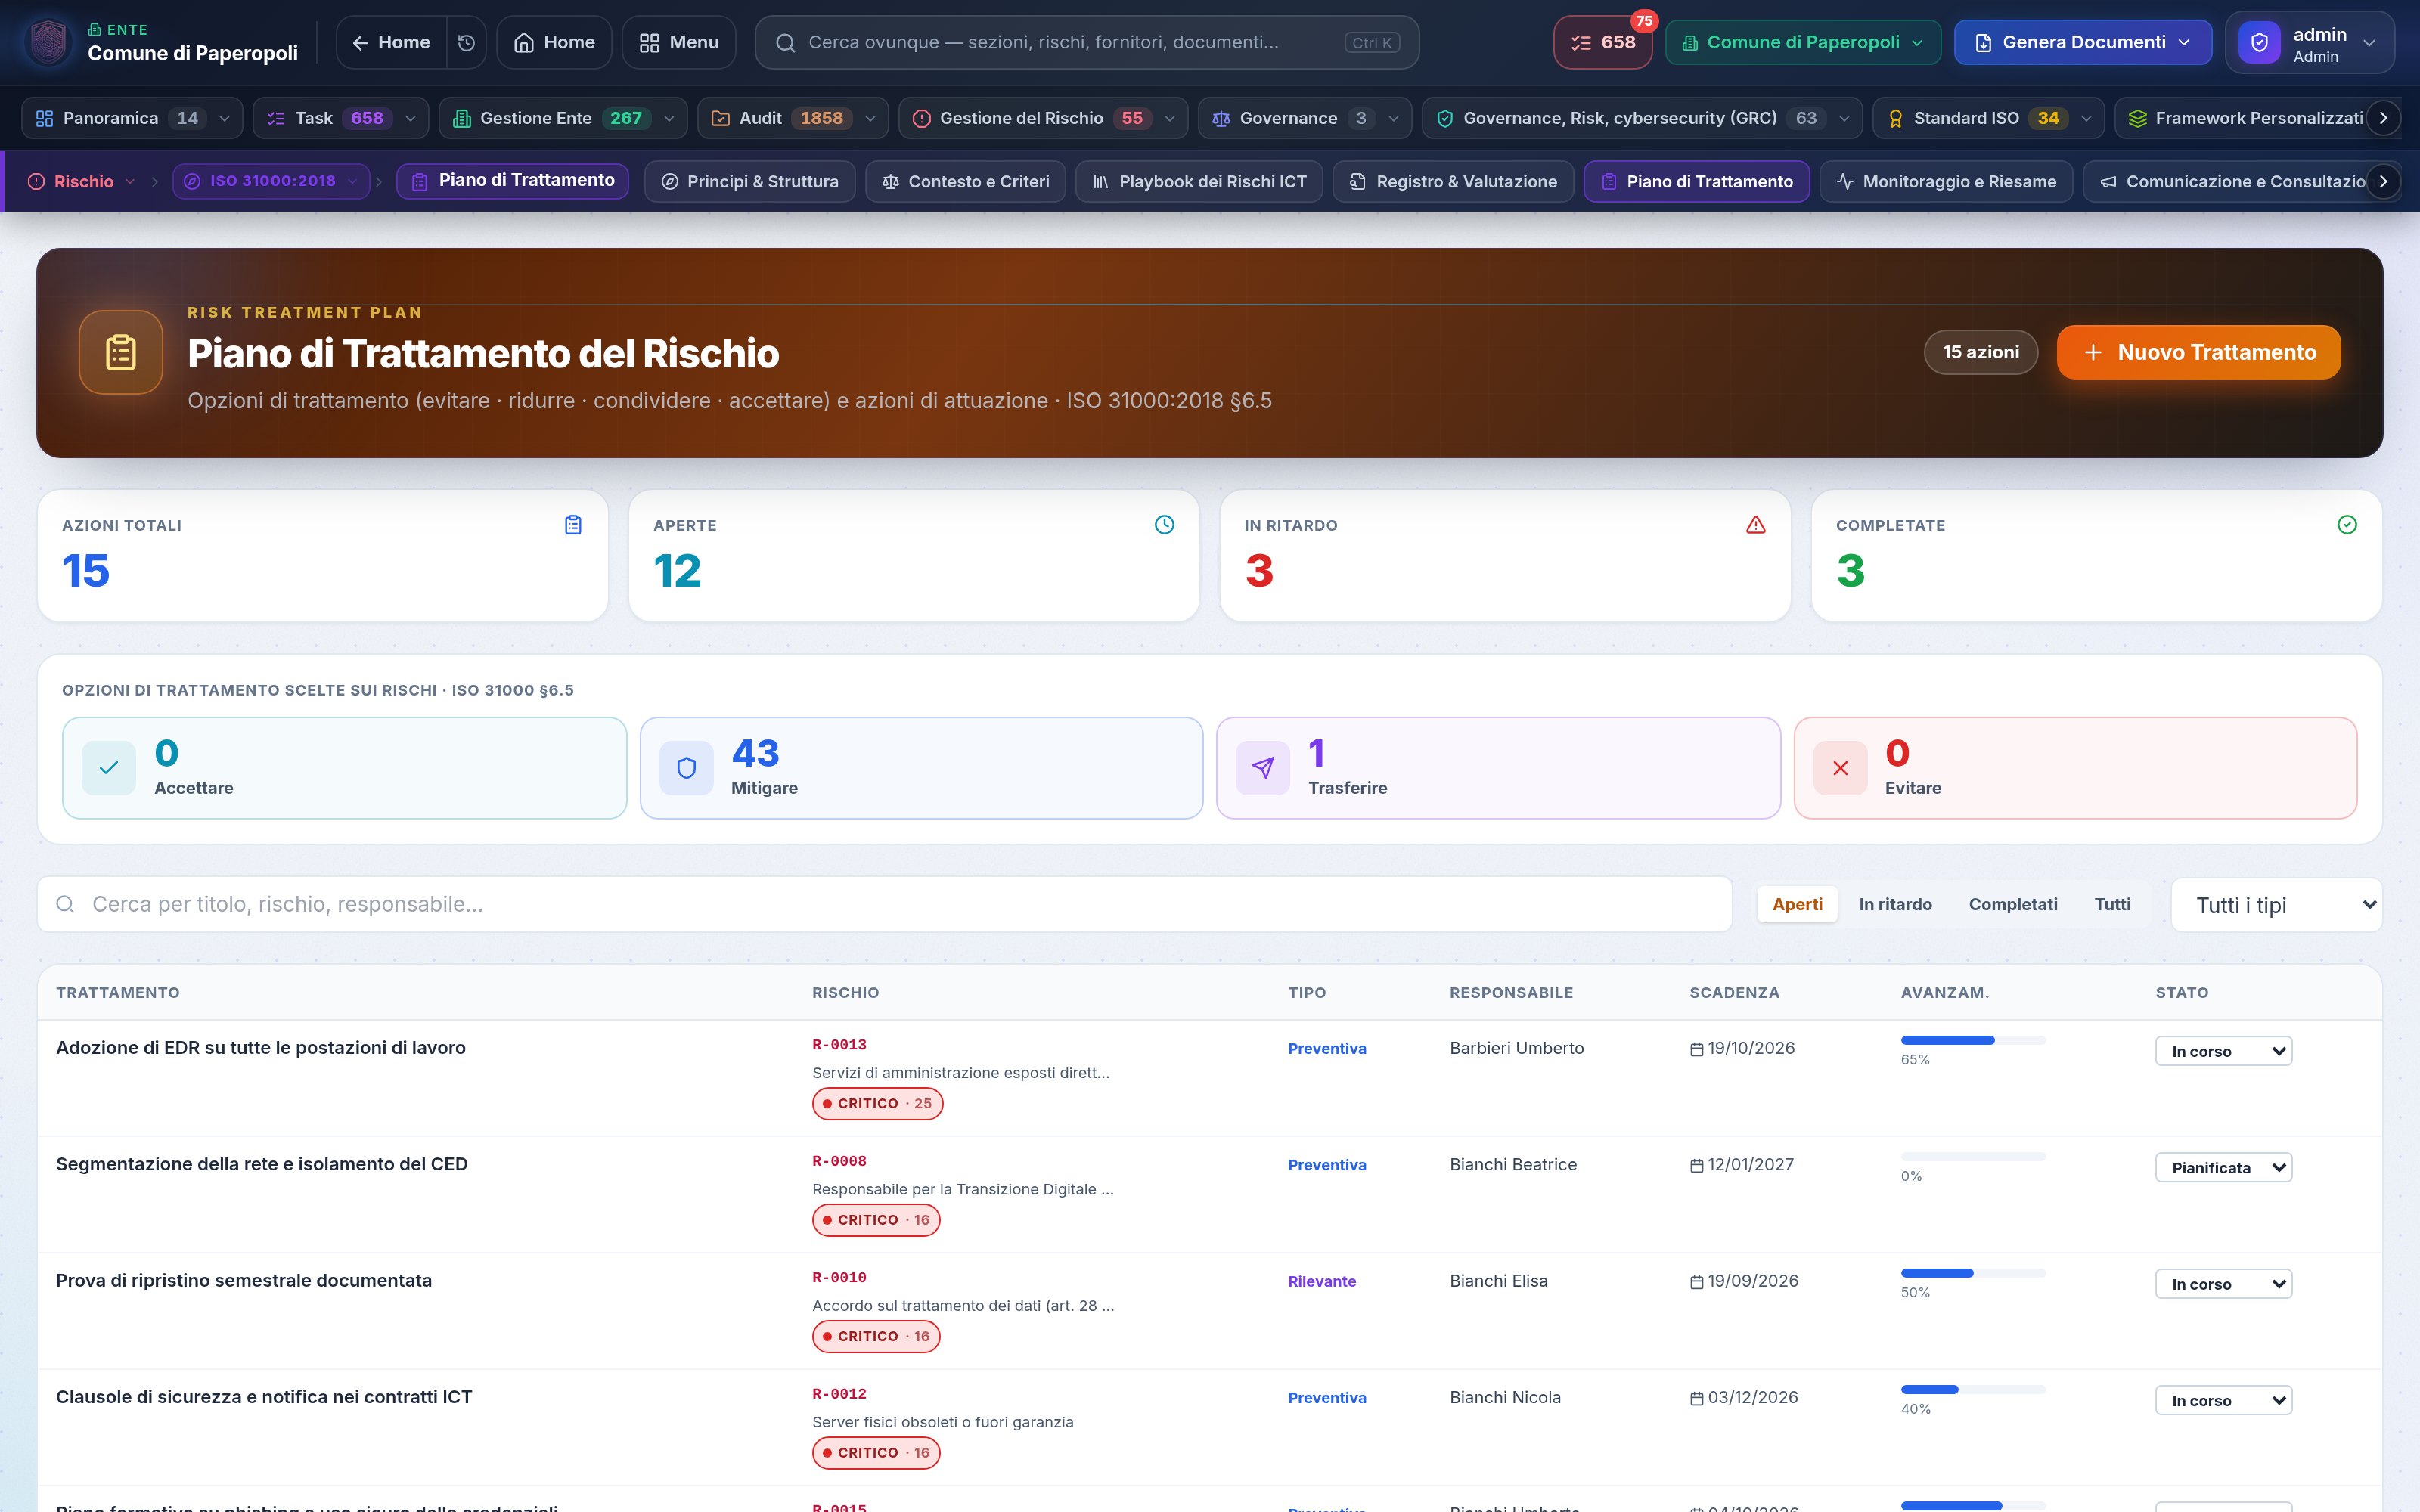
Task: Click the clipboard icon in Risk Treatment Plan header
Action: click(121, 352)
